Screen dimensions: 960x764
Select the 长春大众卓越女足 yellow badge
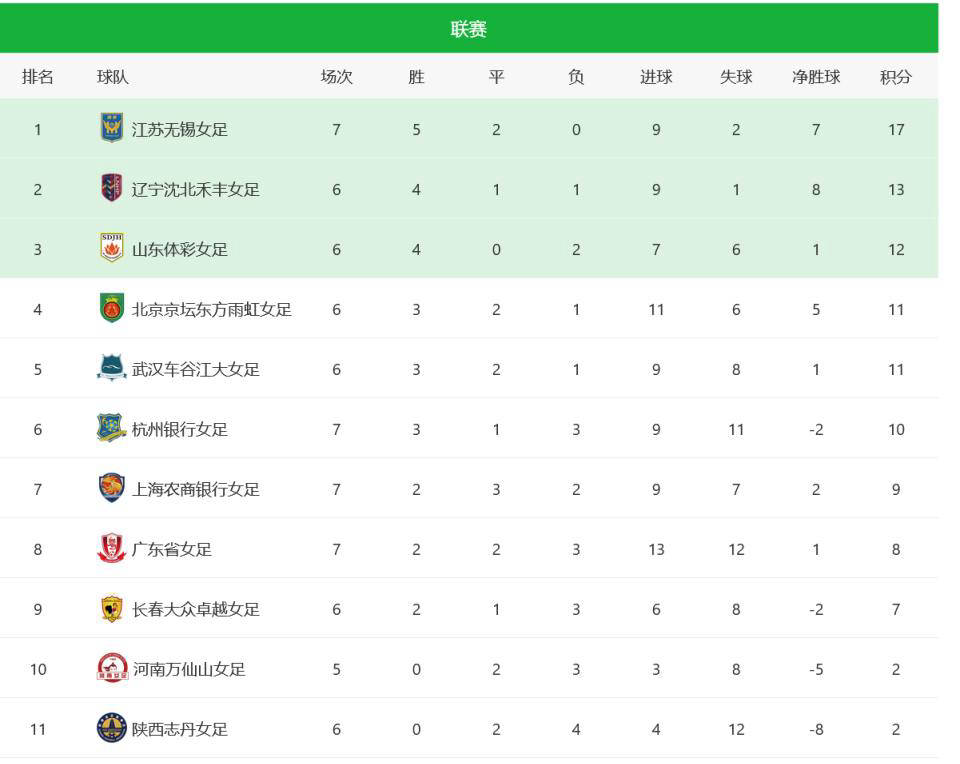coord(112,609)
